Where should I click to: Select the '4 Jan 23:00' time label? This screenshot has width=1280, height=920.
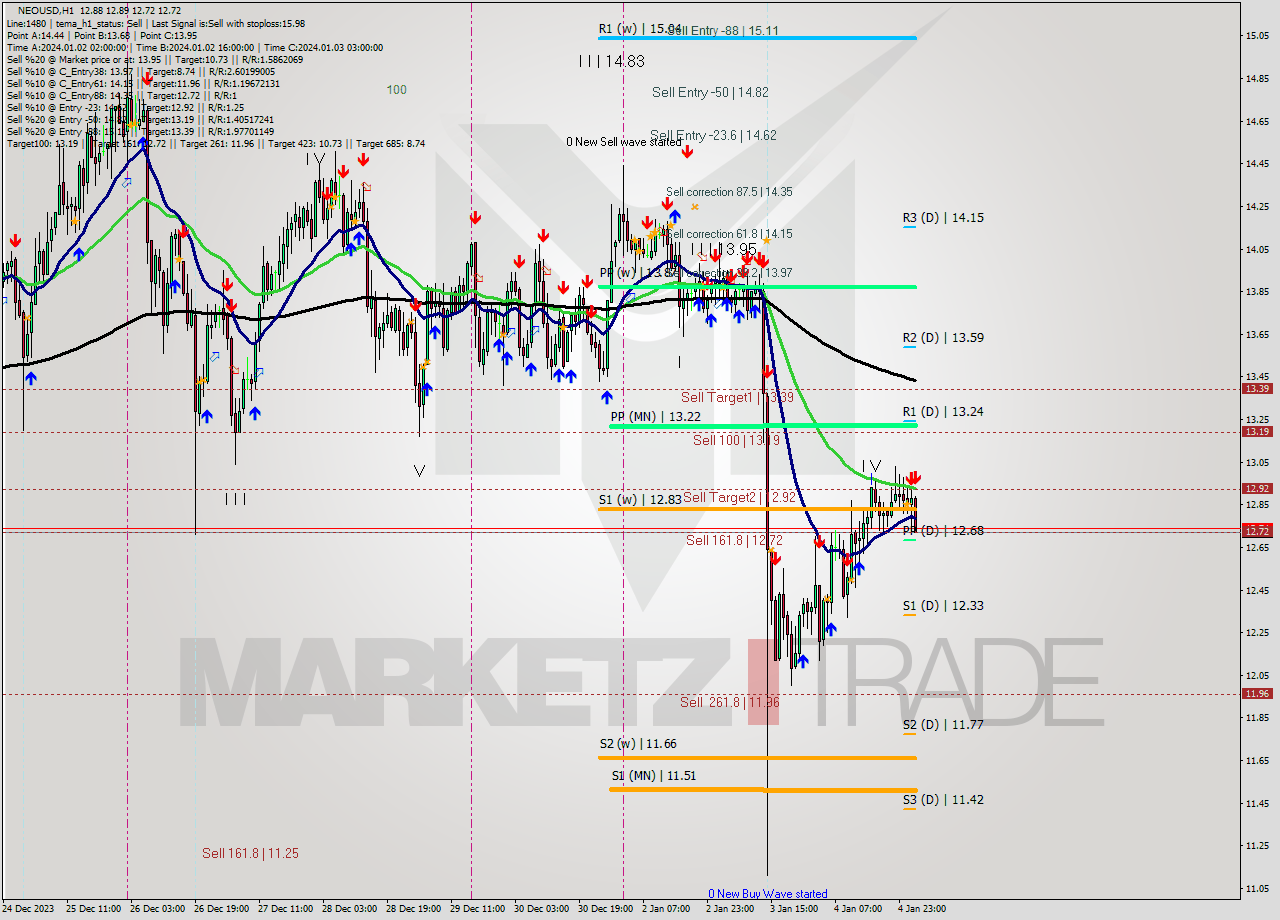(922, 909)
